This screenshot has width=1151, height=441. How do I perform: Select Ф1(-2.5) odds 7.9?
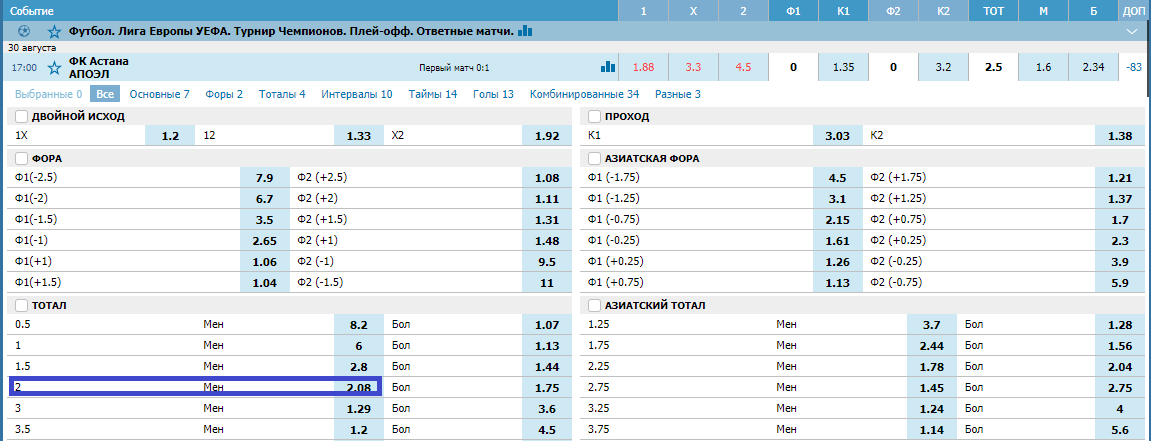264,178
